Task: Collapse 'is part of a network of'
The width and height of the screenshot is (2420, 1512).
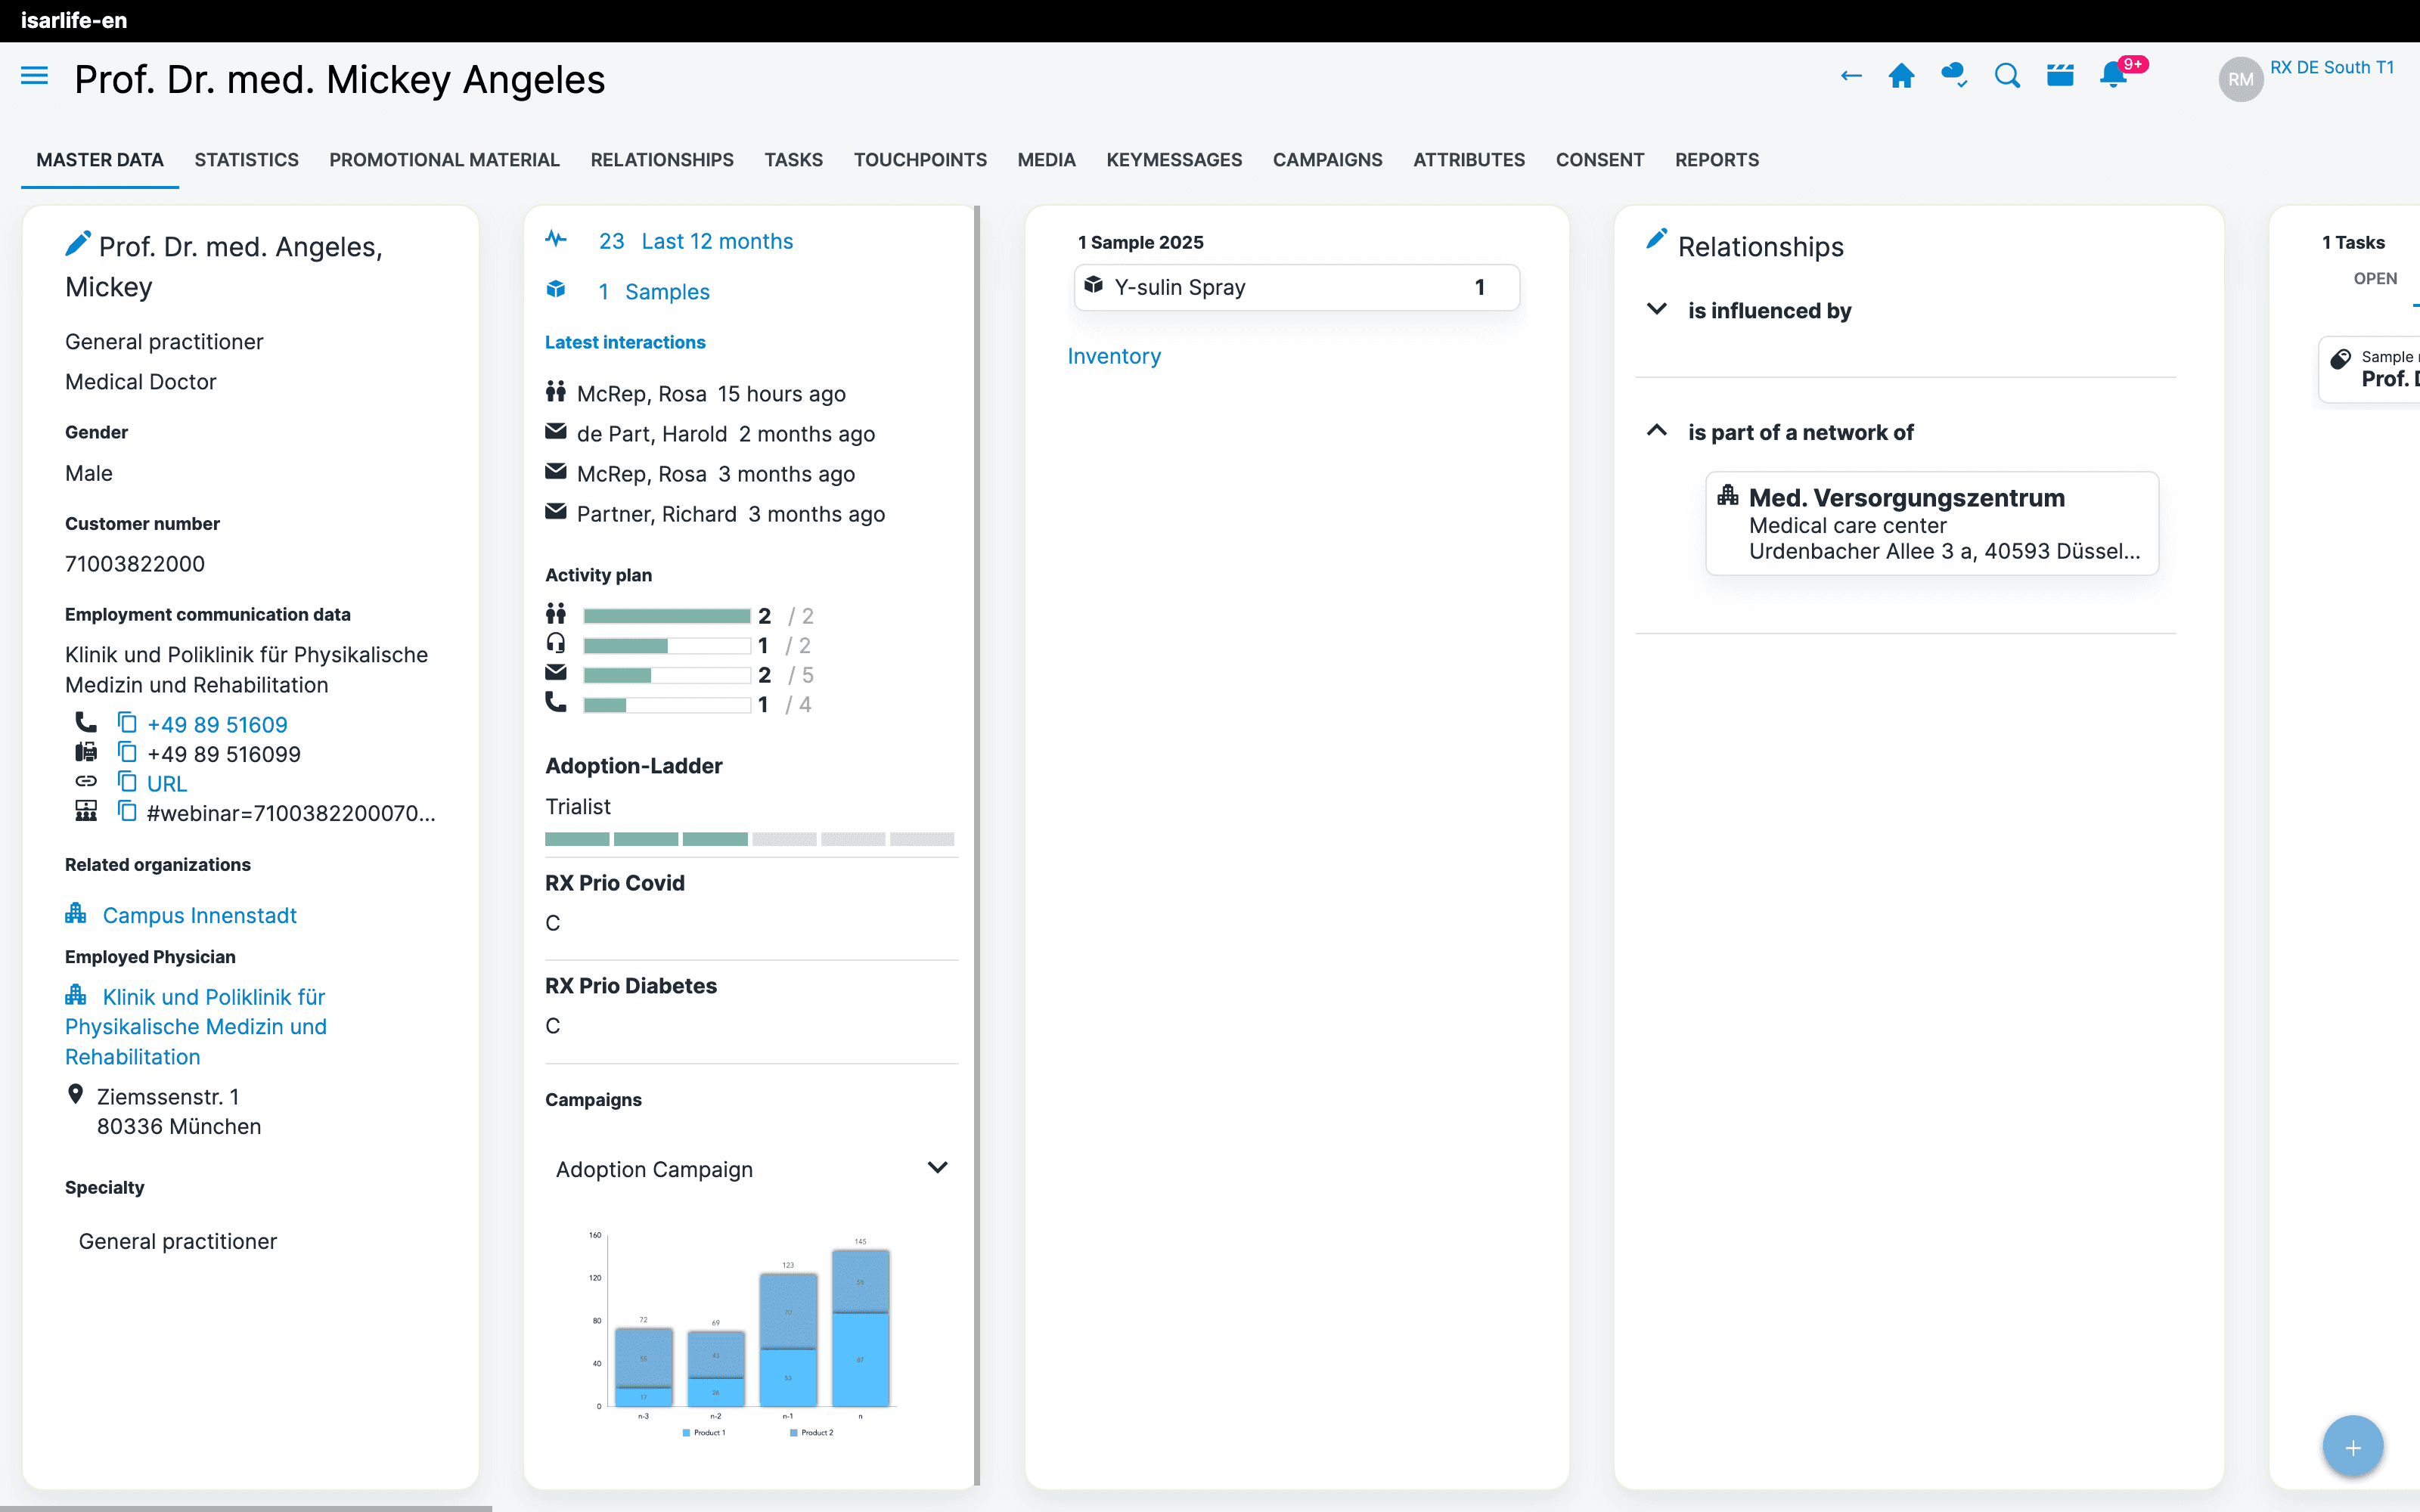Action: 1657,431
